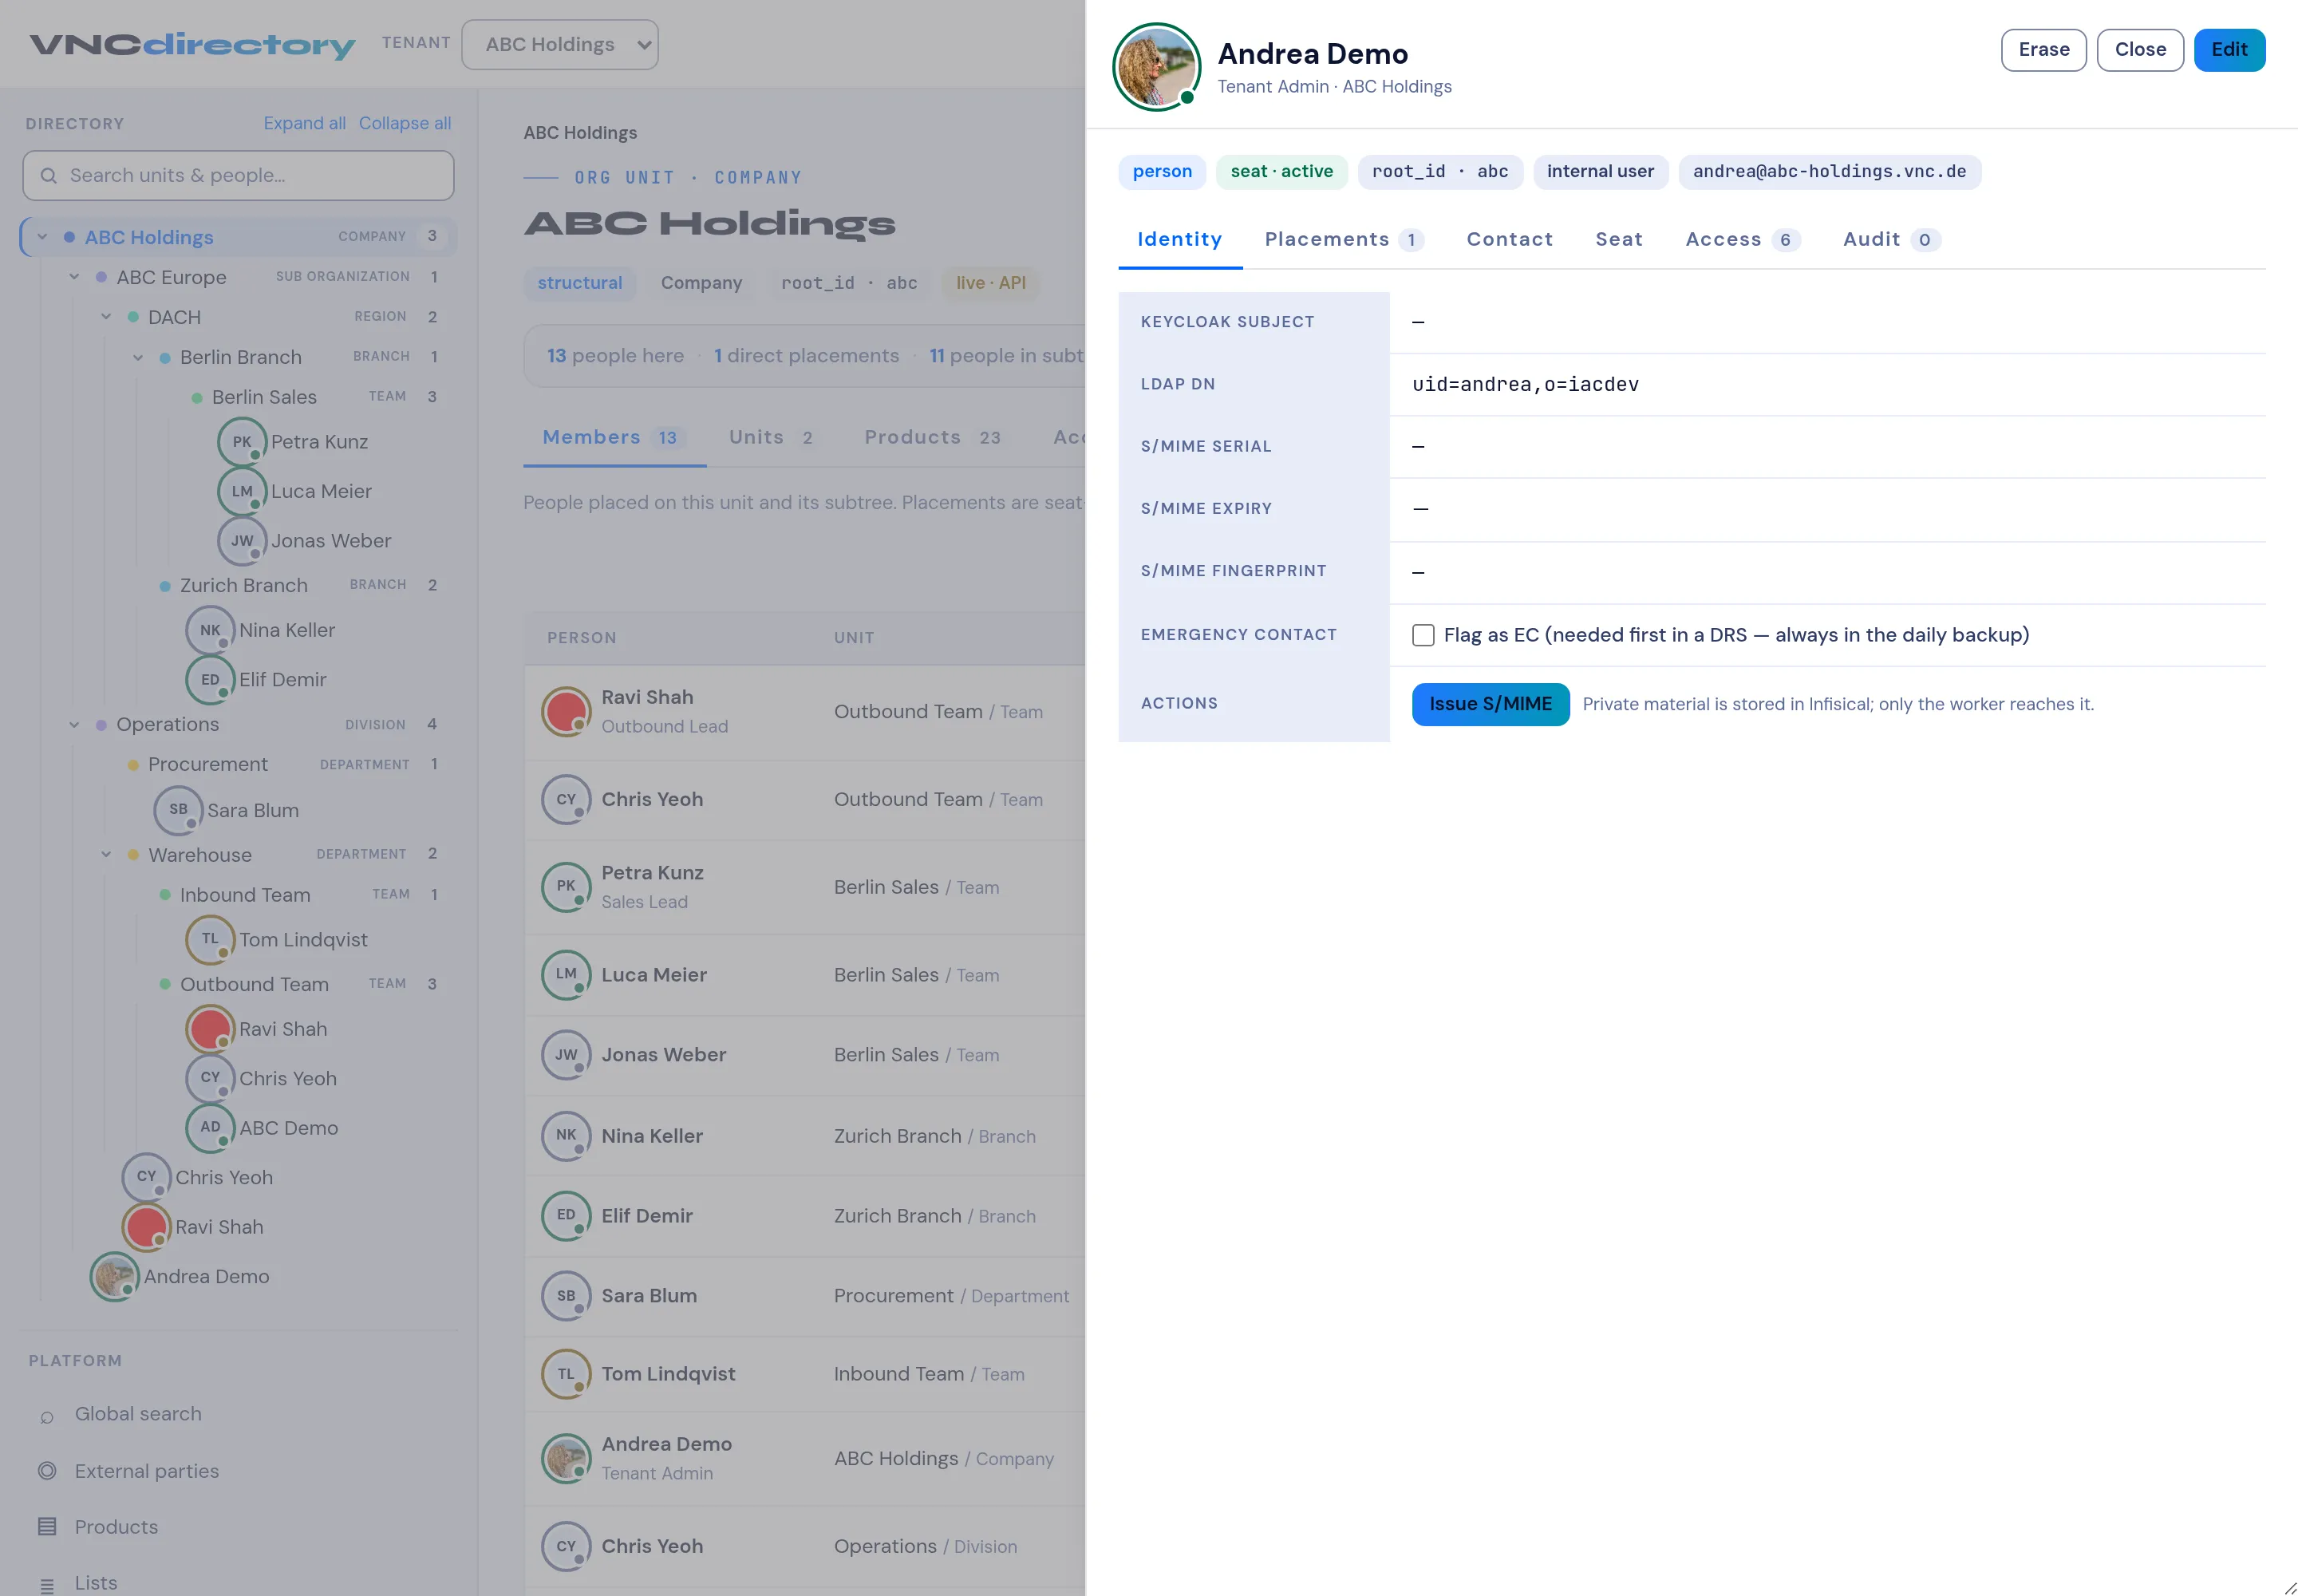This screenshot has width=2298, height=1596.
Task: Click the structural tag under ABC Holdings
Action: point(579,283)
